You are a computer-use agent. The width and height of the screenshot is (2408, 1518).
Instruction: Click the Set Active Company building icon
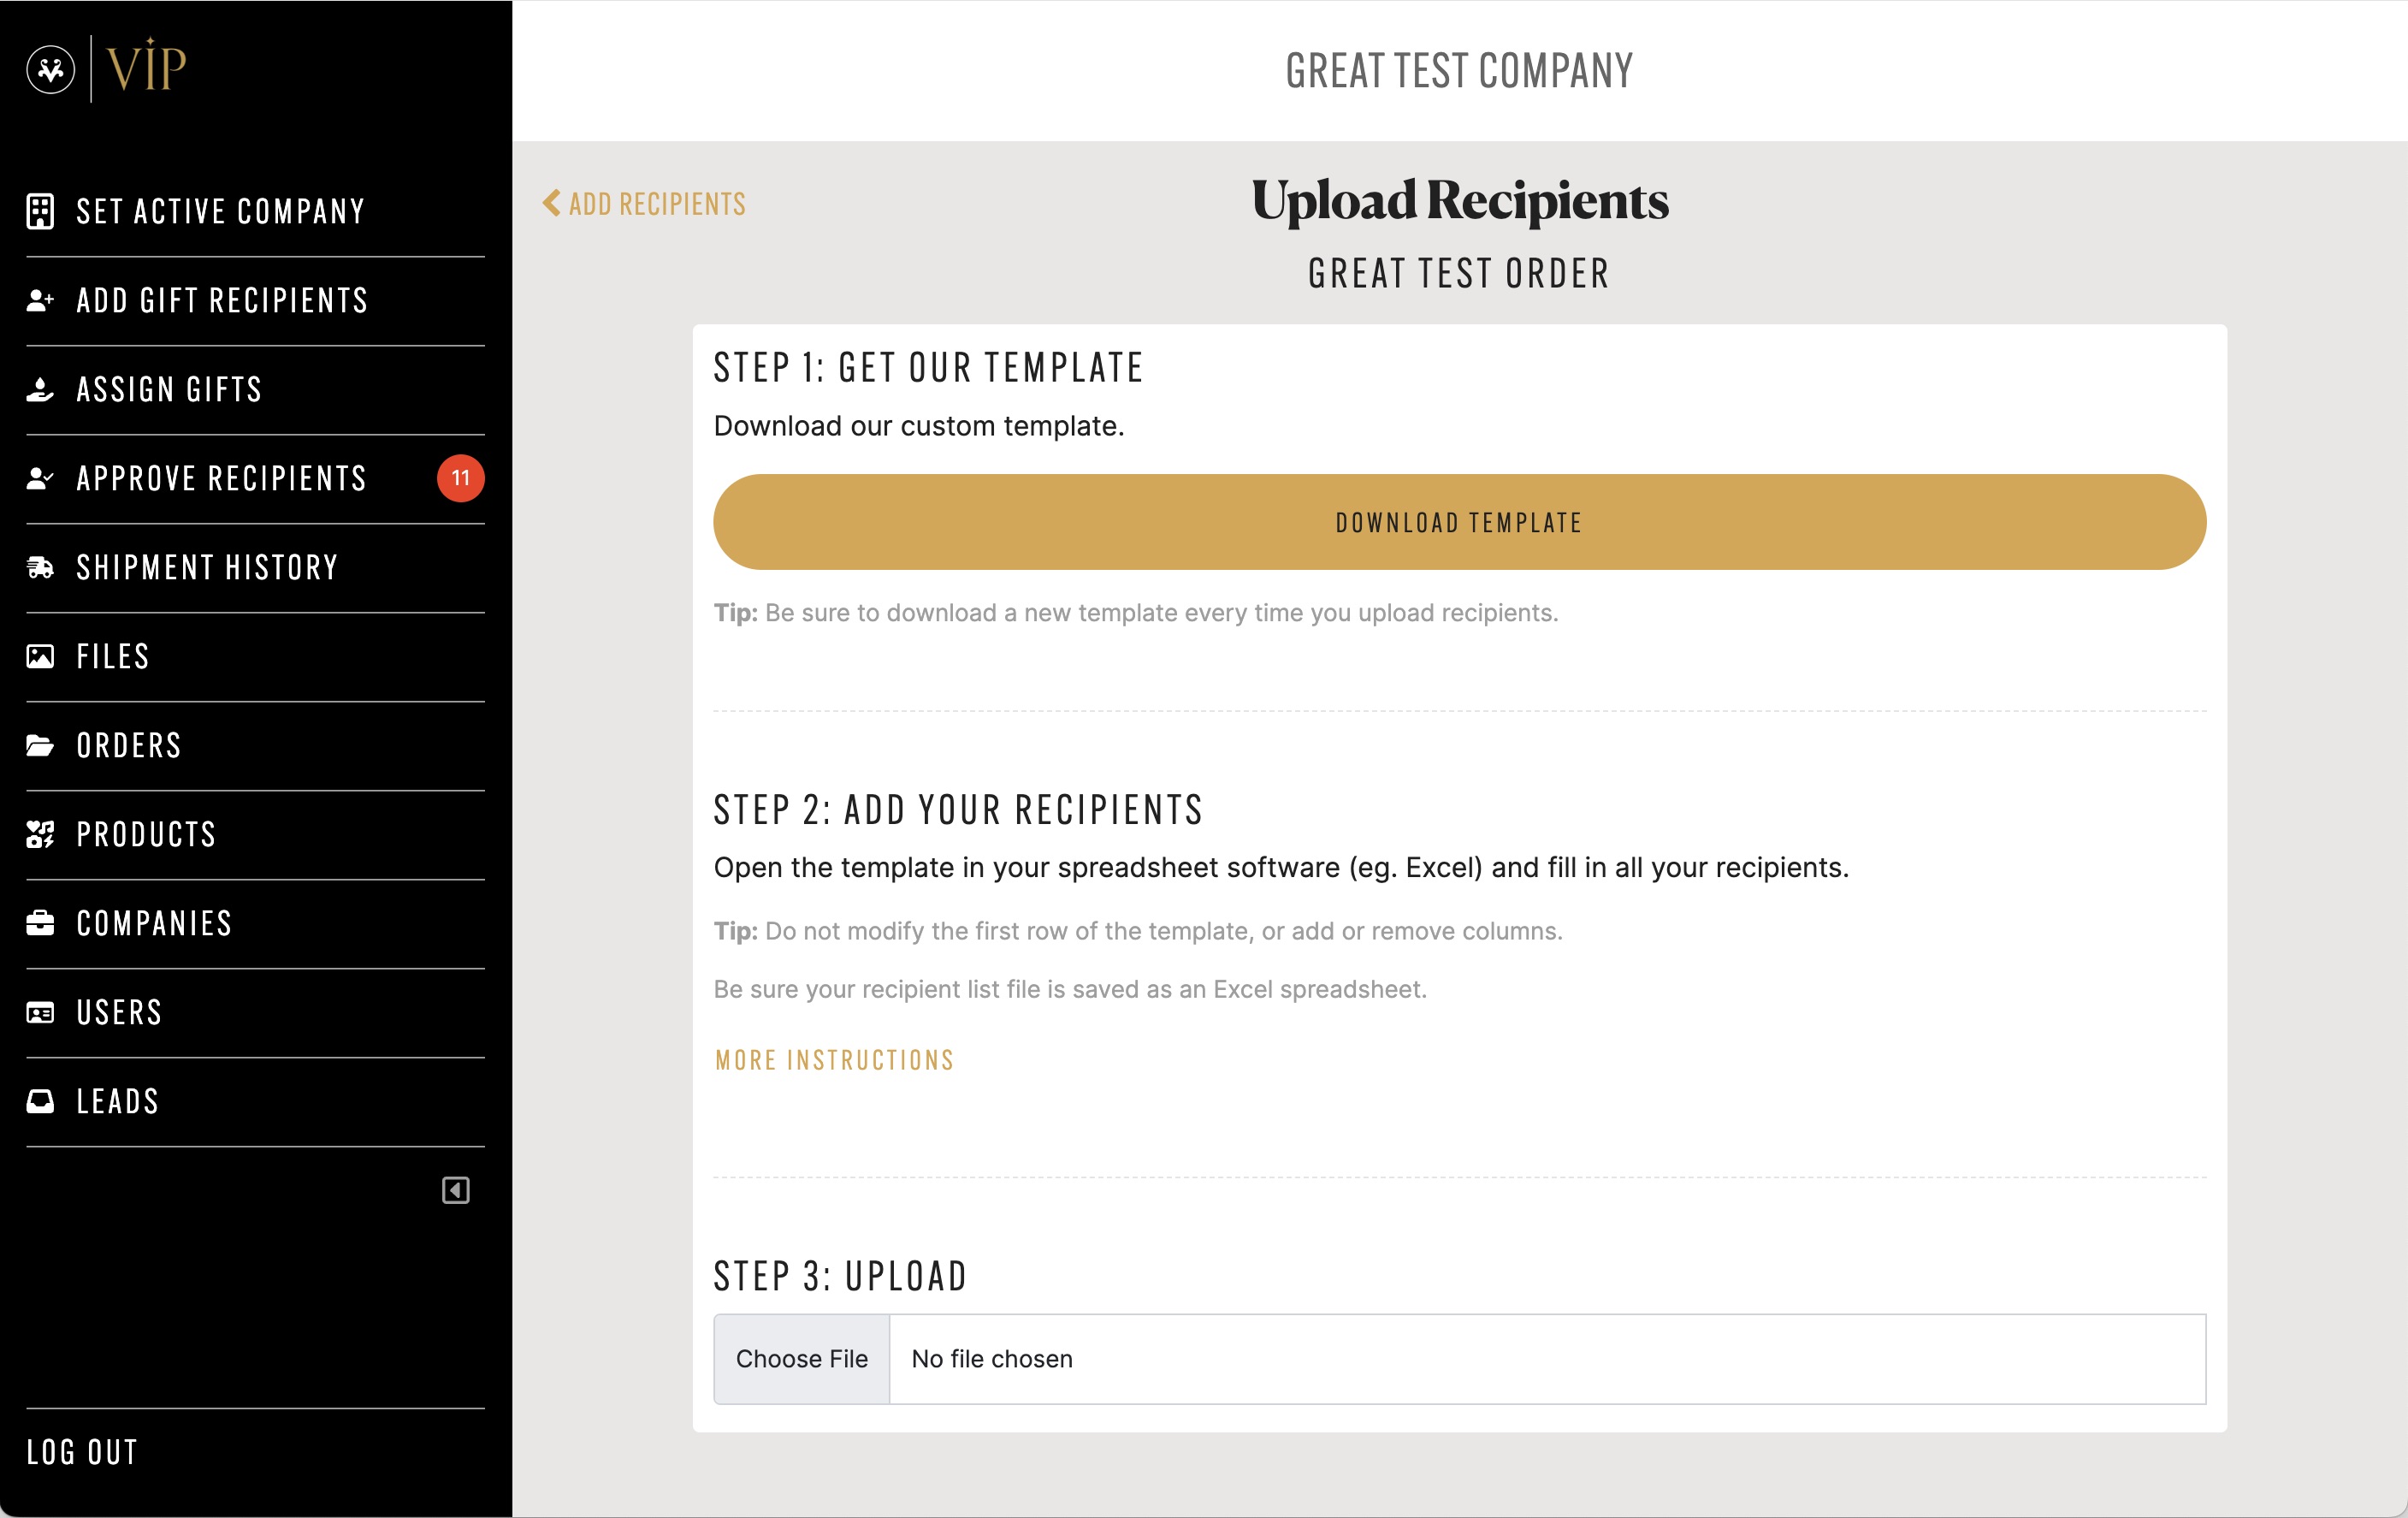coord(40,211)
